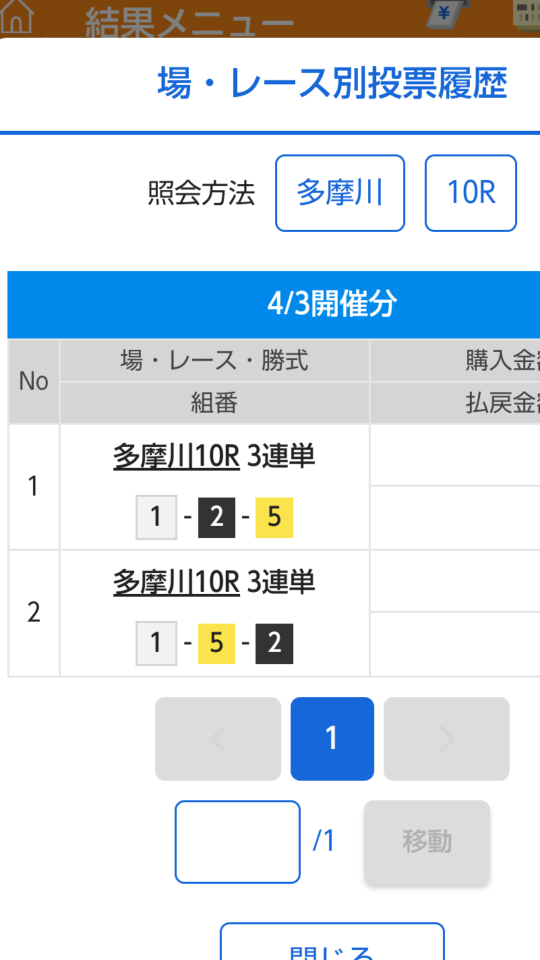Click the next page arrow button

(x=447, y=739)
